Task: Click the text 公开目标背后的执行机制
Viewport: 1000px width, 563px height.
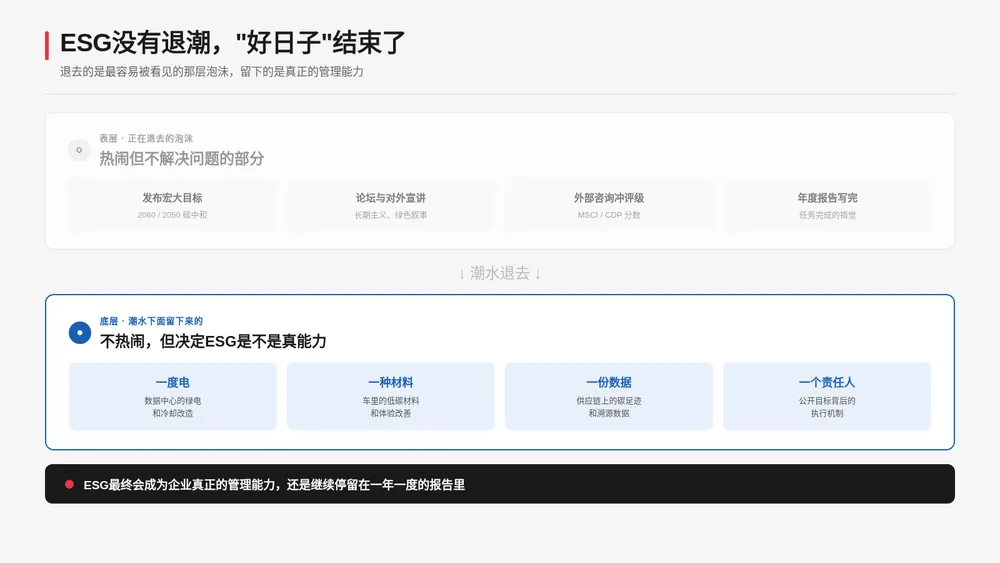Action: pyautogui.click(x=827, y=407)
